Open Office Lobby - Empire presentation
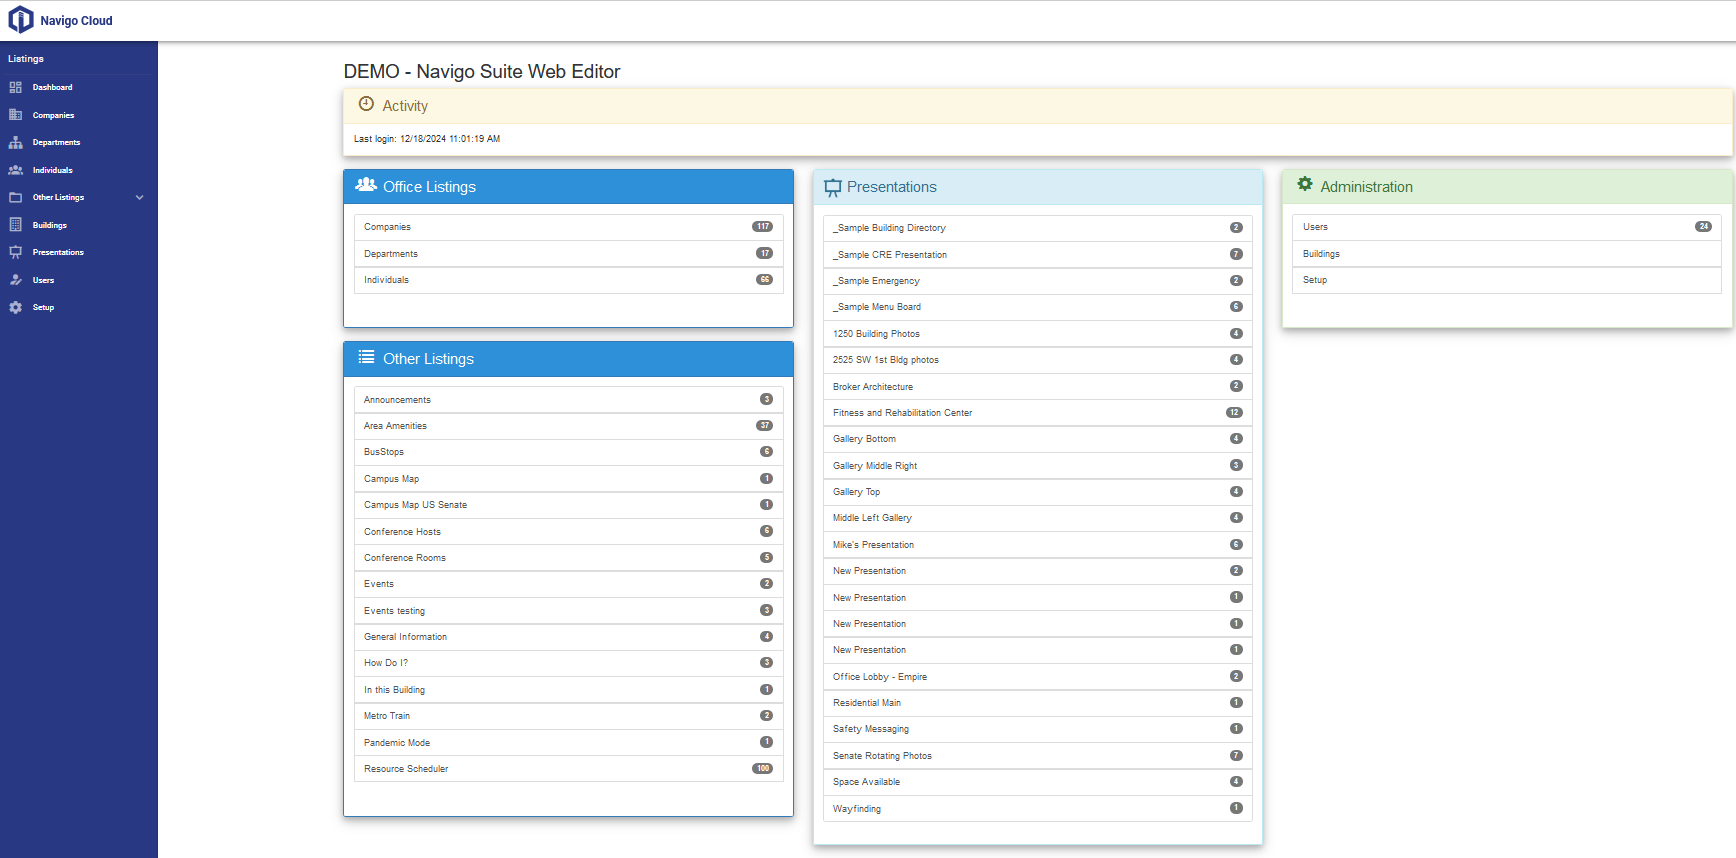Viewport: 1736px width, 858px height. tap(1038, 677)
